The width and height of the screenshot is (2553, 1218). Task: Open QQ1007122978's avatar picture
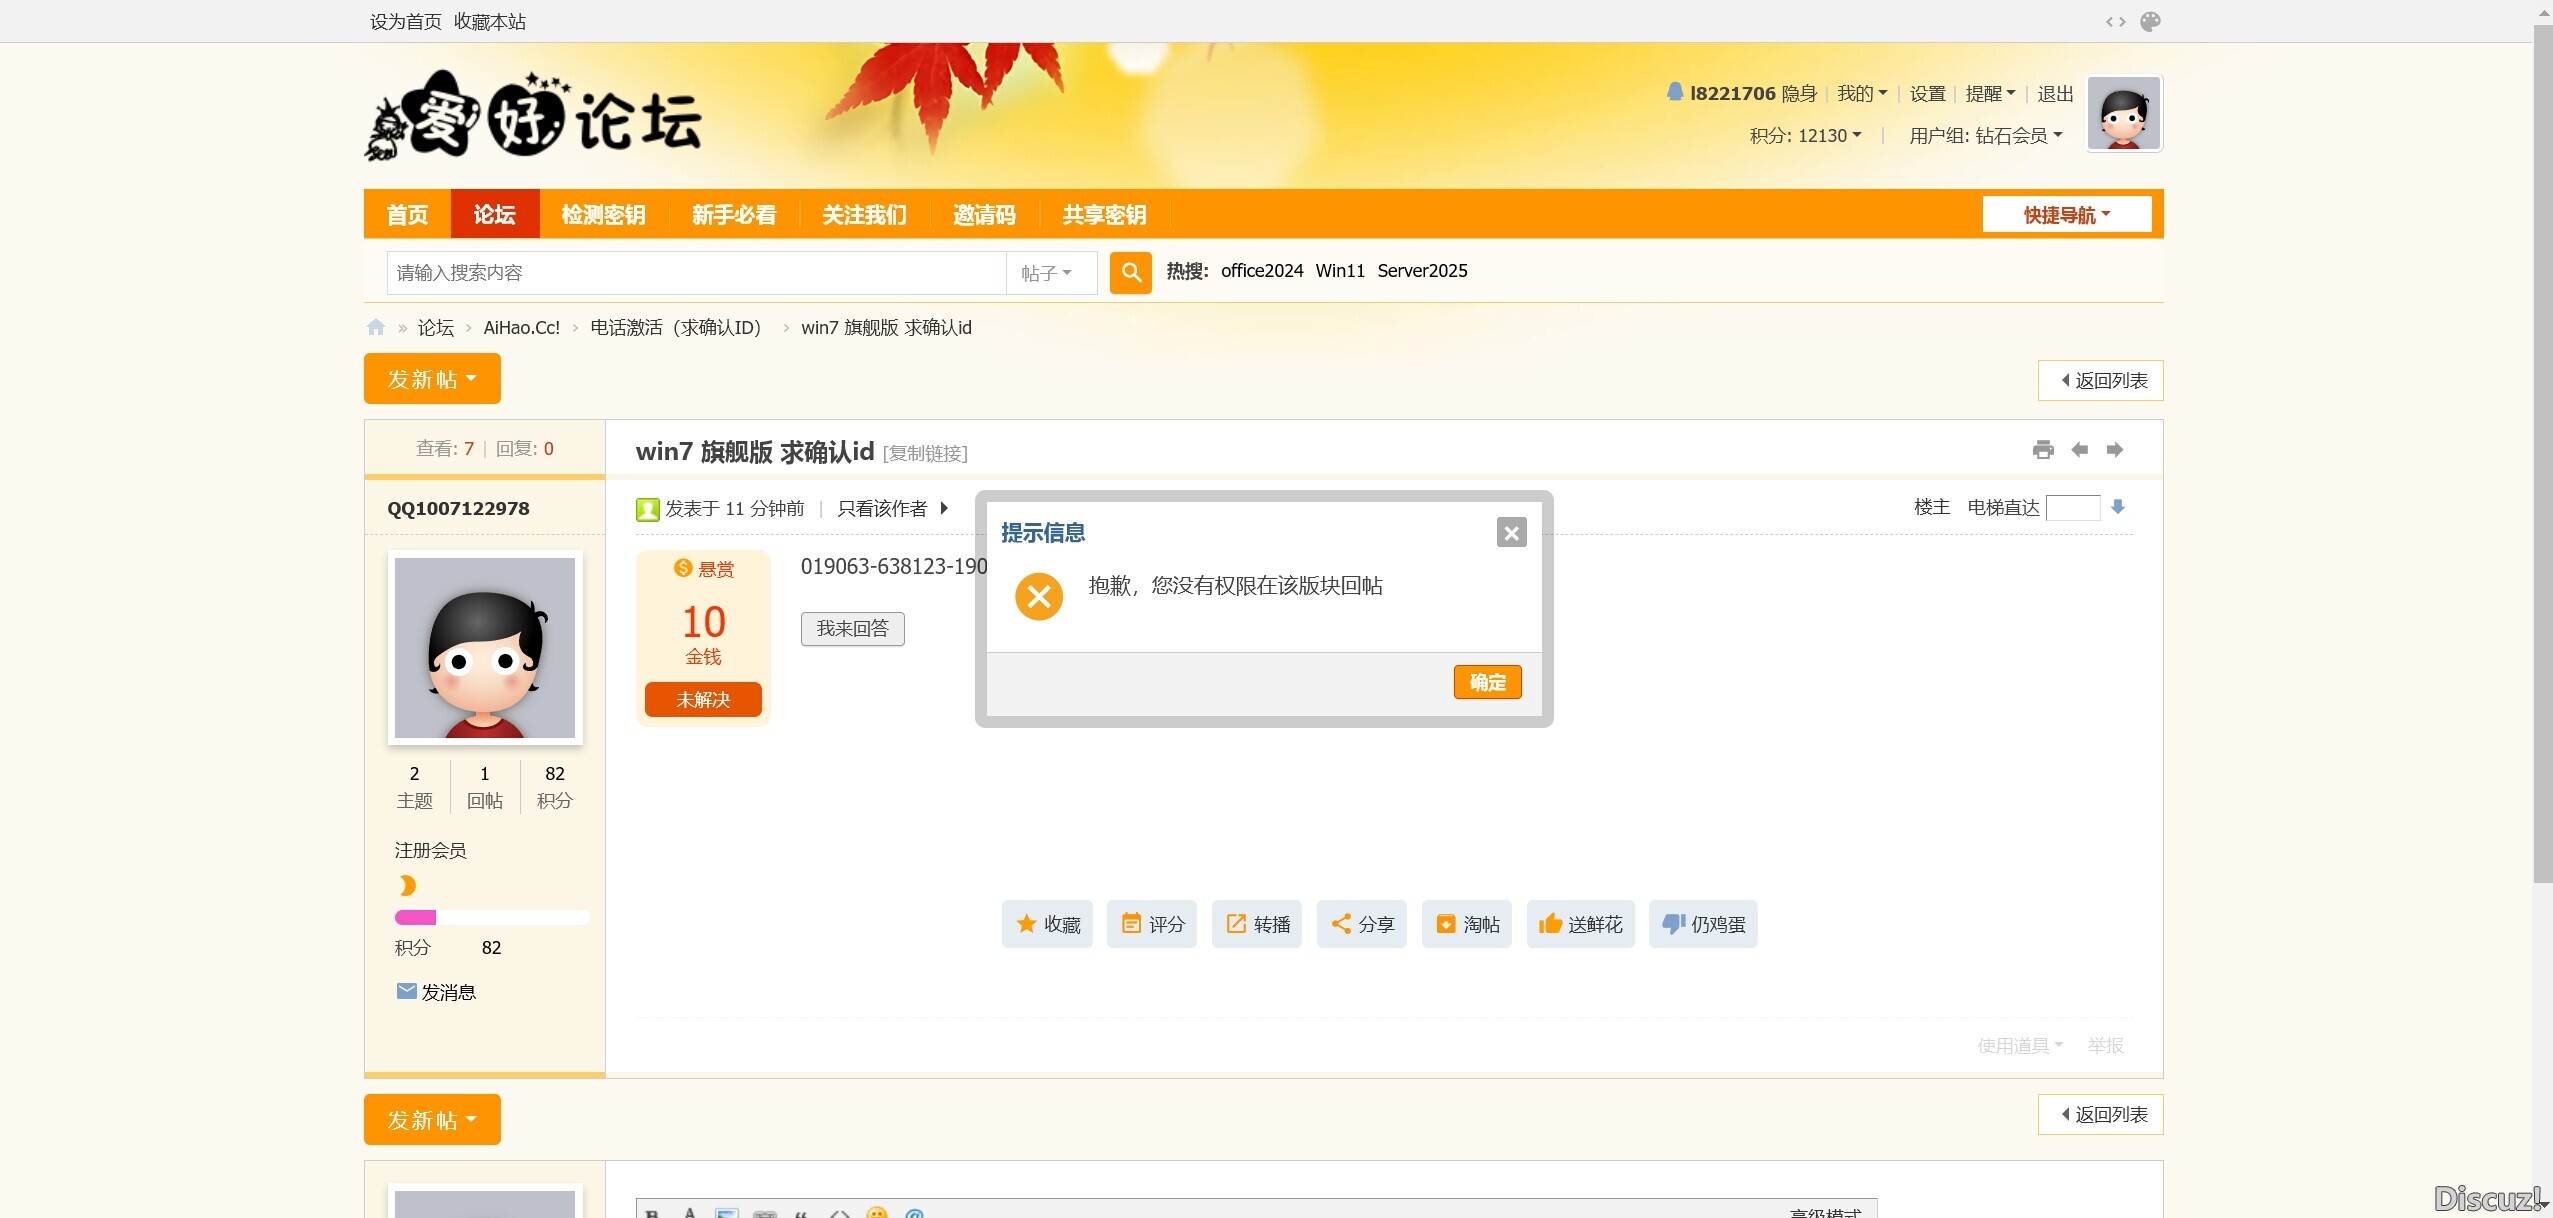485,648
